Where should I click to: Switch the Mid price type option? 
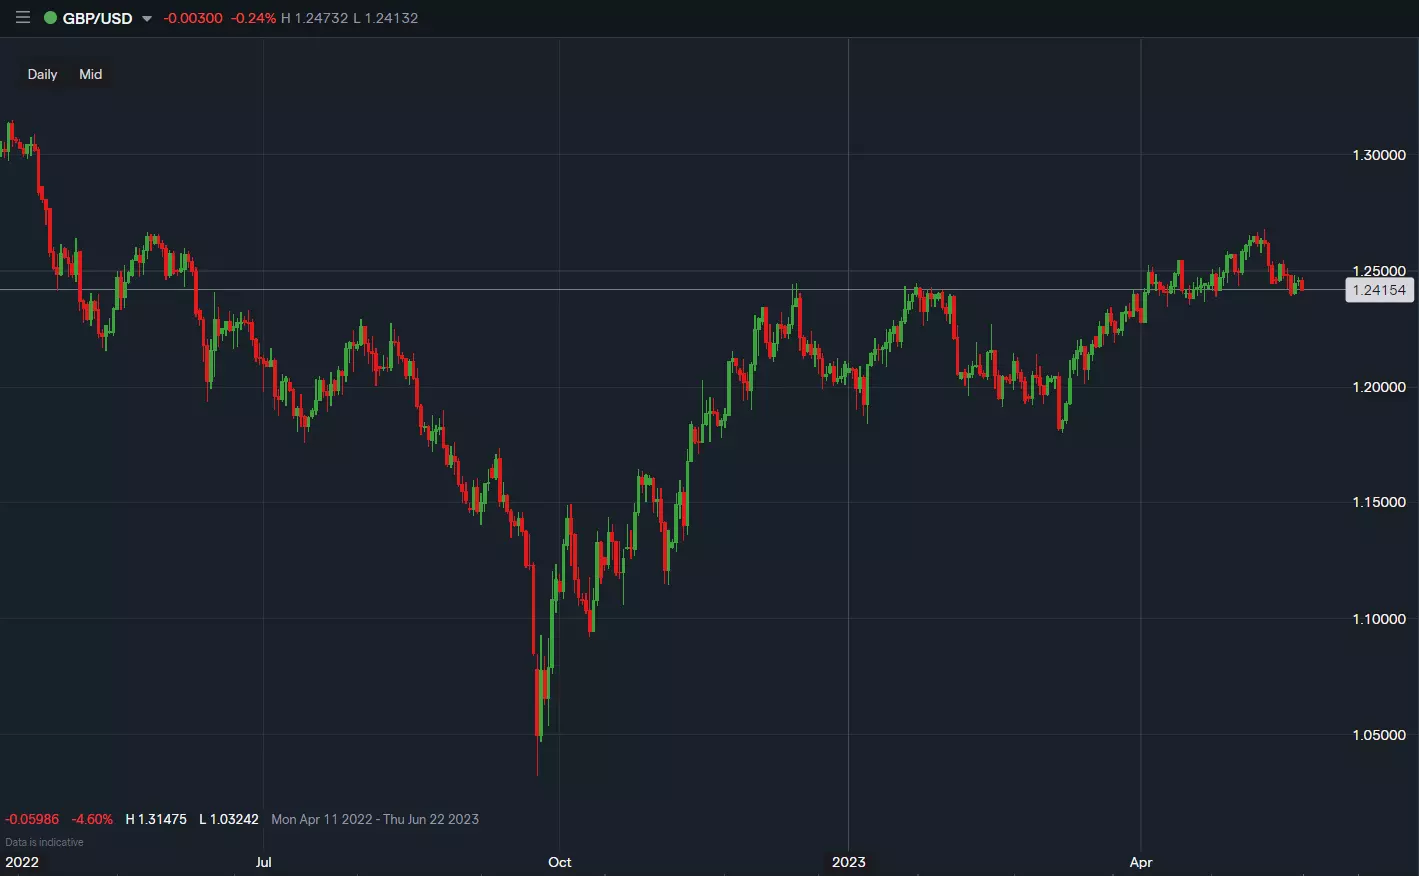pos(91,74)
